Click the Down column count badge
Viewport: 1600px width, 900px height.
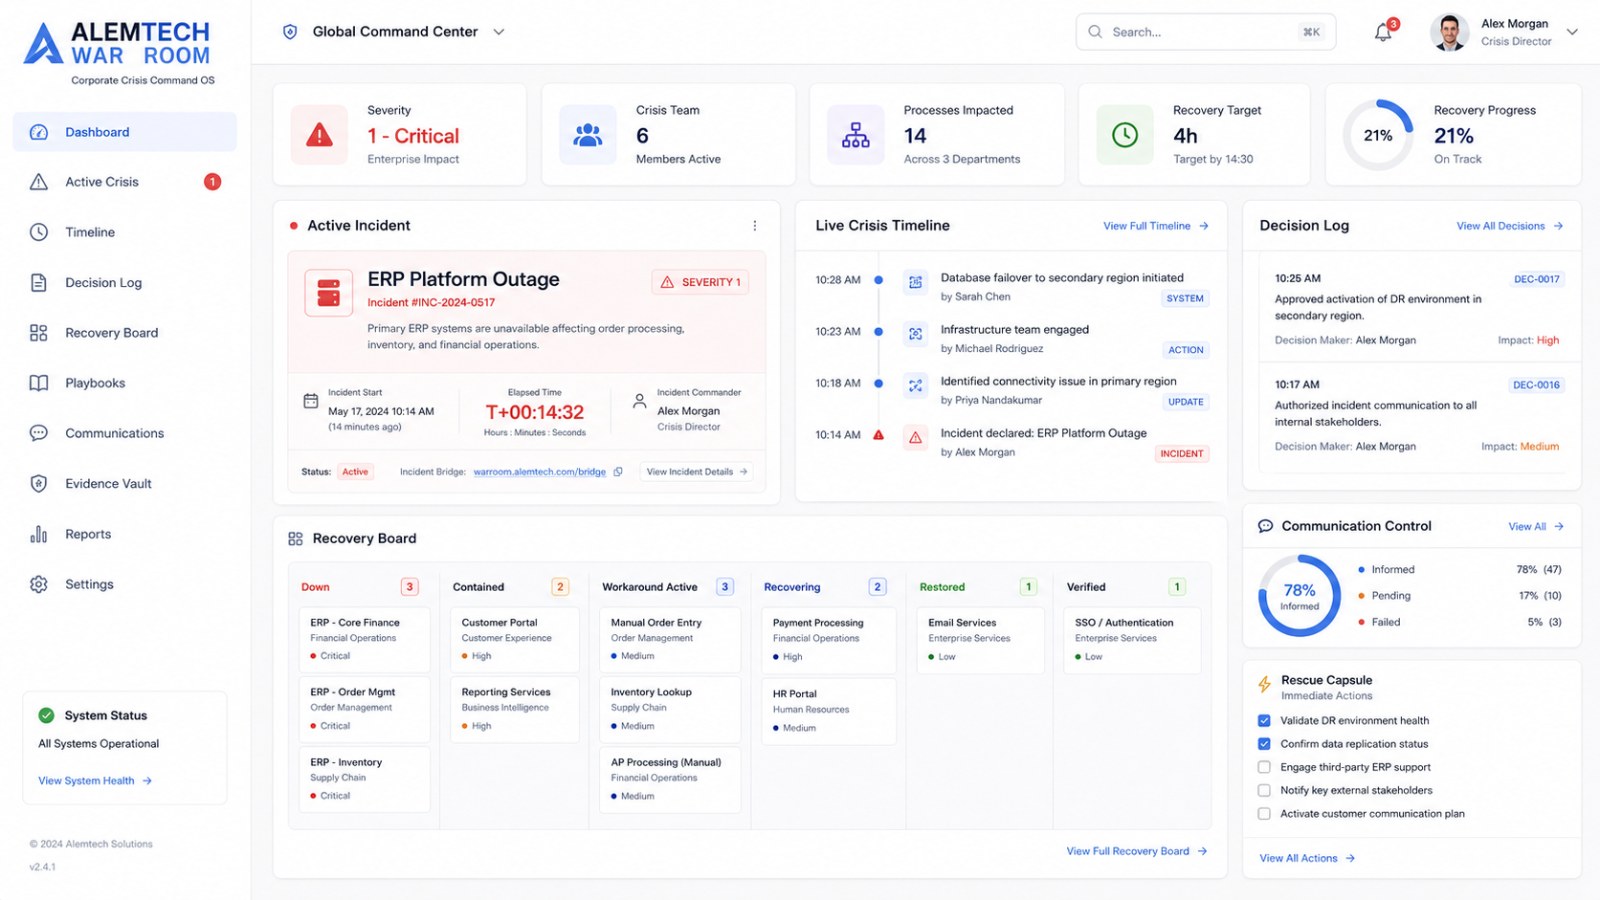pos(409,587)
